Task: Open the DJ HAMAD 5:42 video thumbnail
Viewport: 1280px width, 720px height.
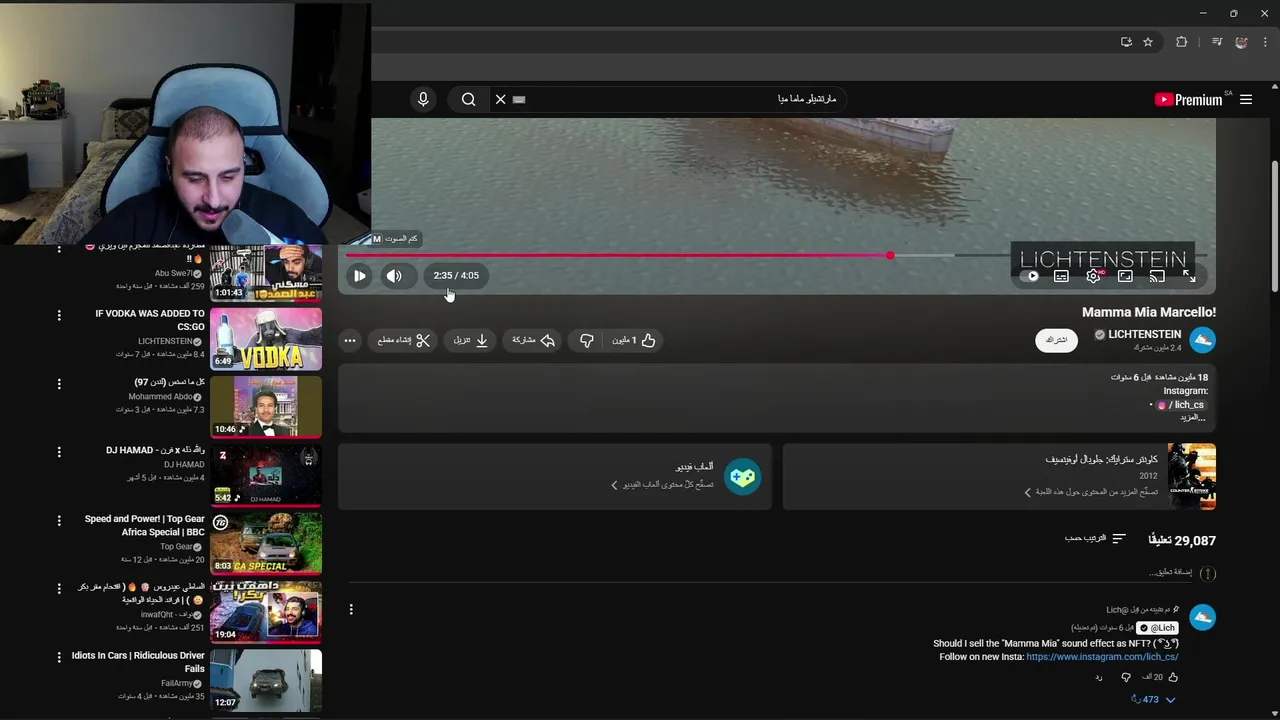Action: tap(266, 476)
